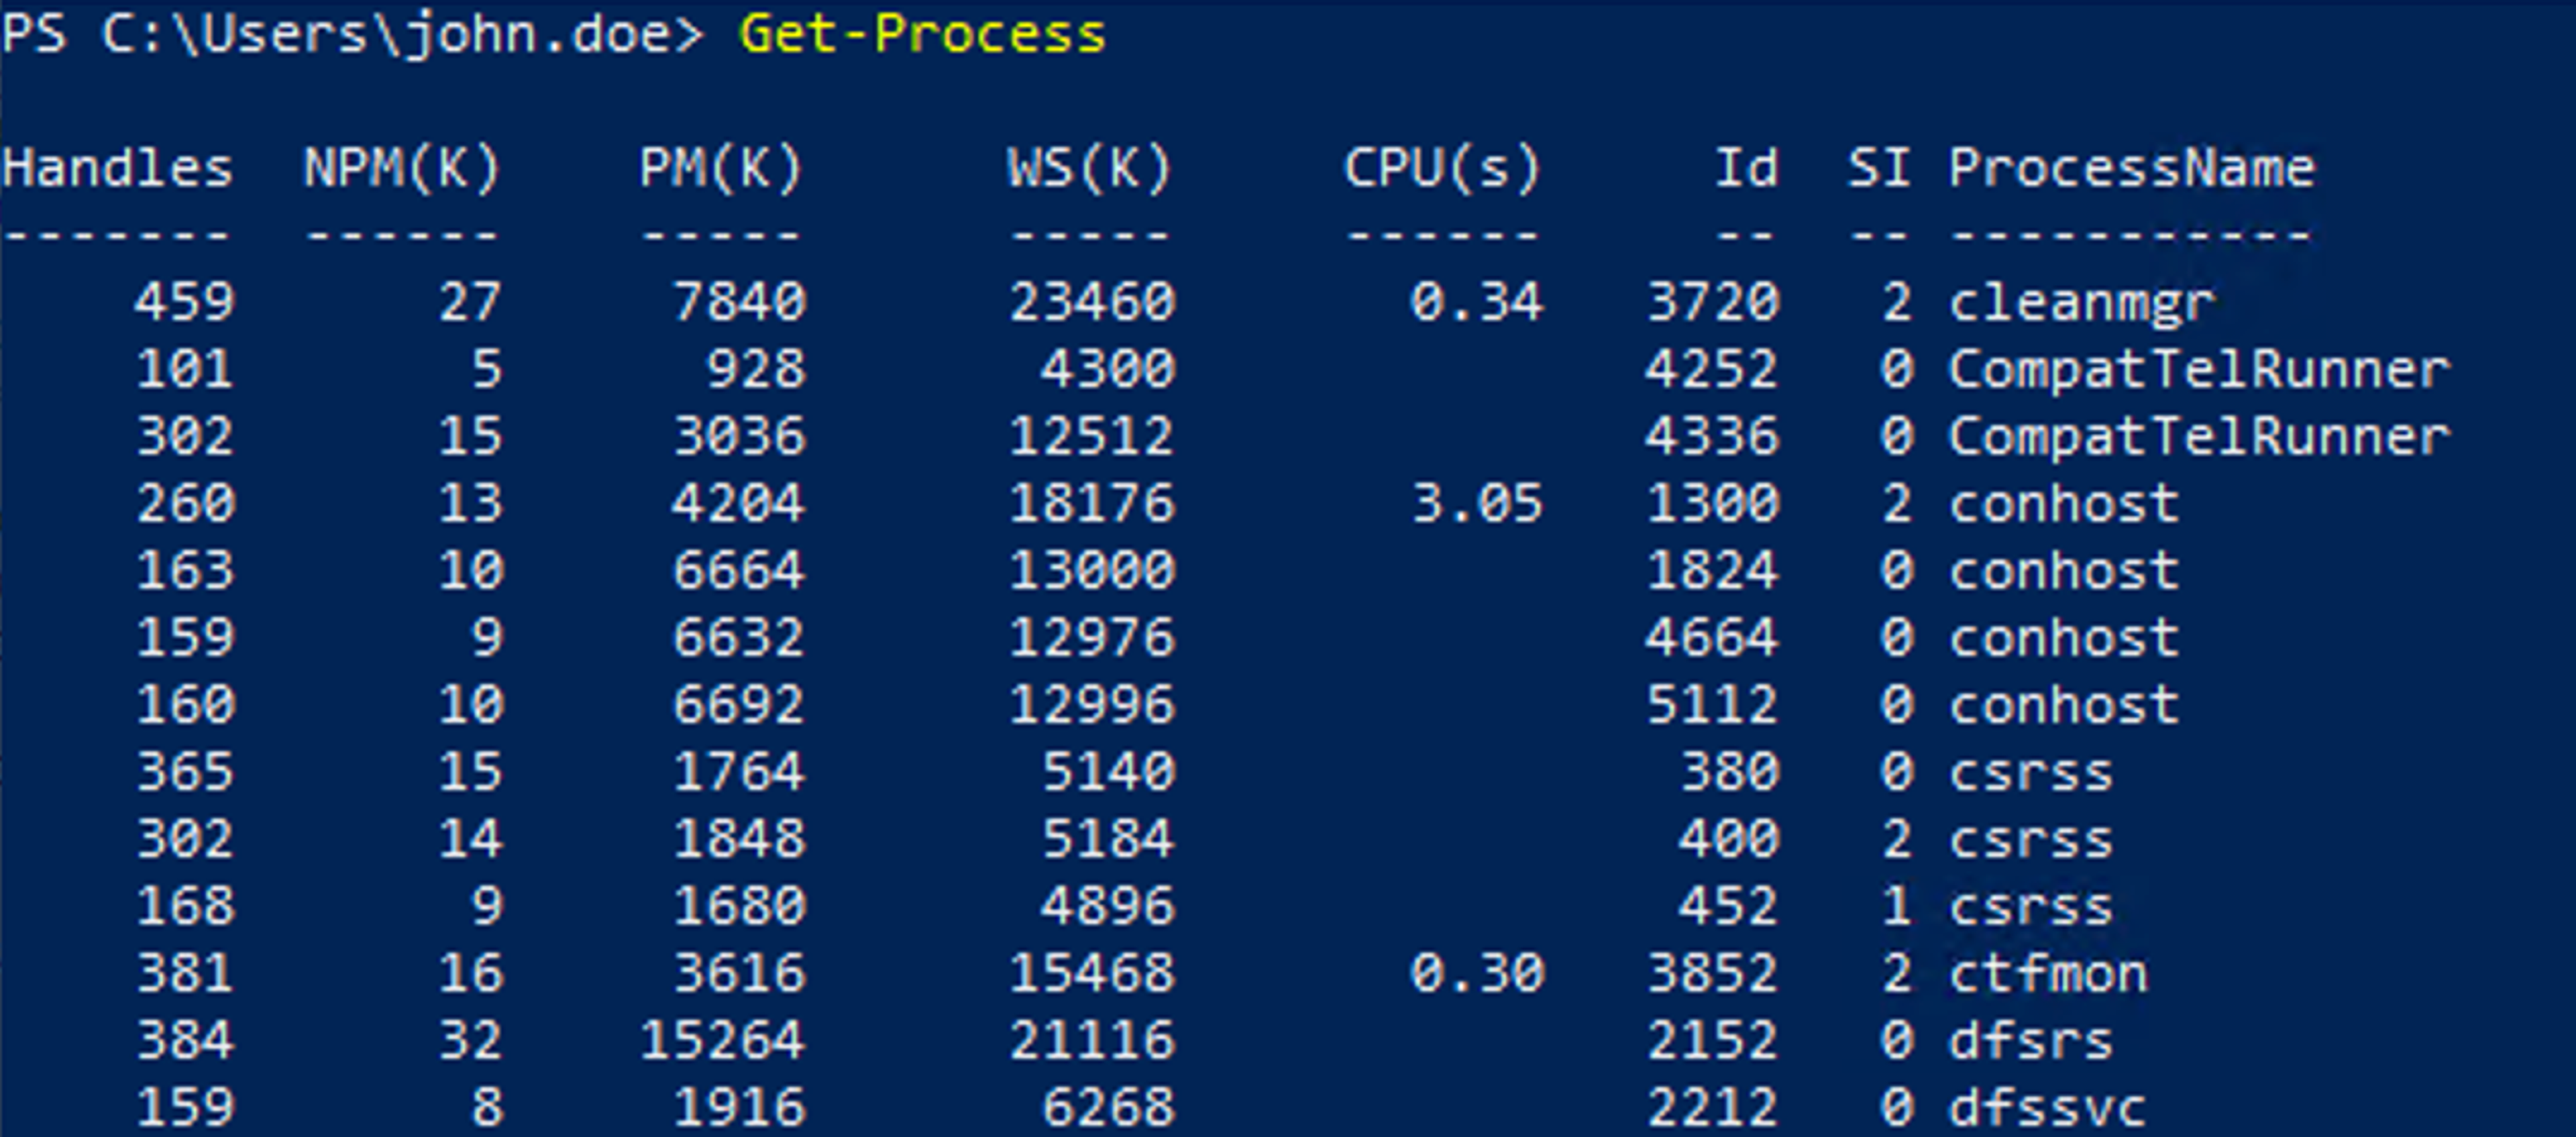Viewport: 2576px width, 1137px height.
Task: Click the Get-Process command text
Action: click(922, 35)
